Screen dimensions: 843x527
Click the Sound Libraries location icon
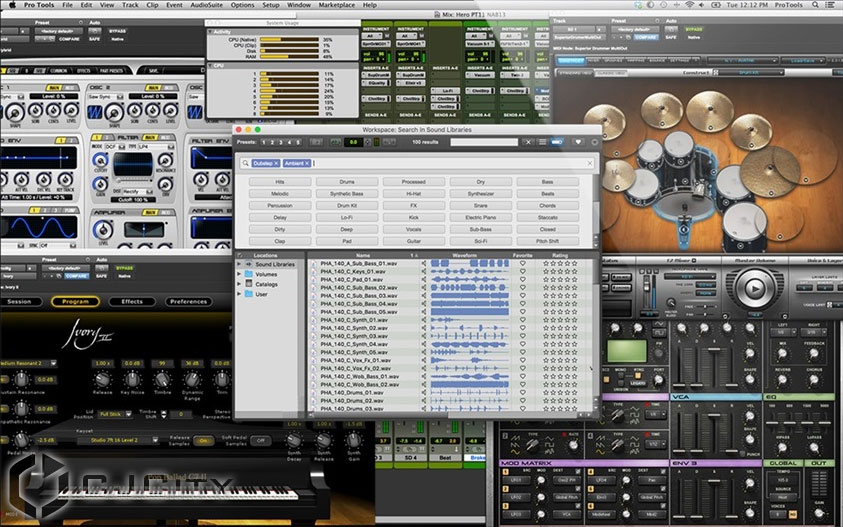tap(249, 264)
